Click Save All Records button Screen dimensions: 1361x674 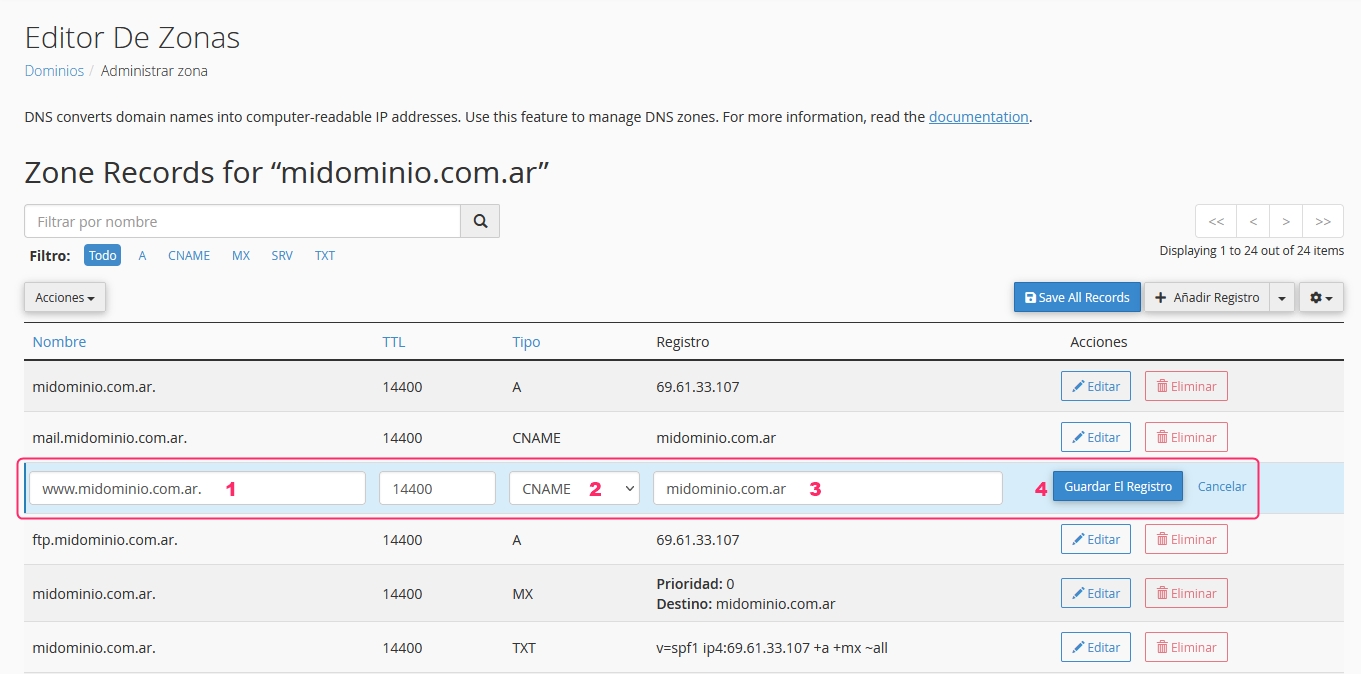[1077, 297]
